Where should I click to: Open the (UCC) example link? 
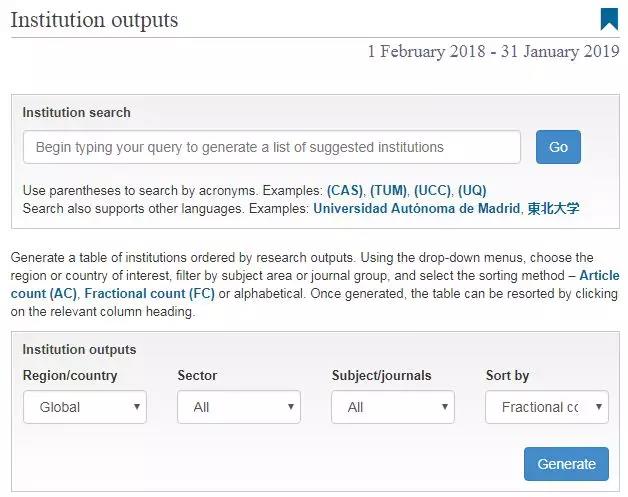433,190
